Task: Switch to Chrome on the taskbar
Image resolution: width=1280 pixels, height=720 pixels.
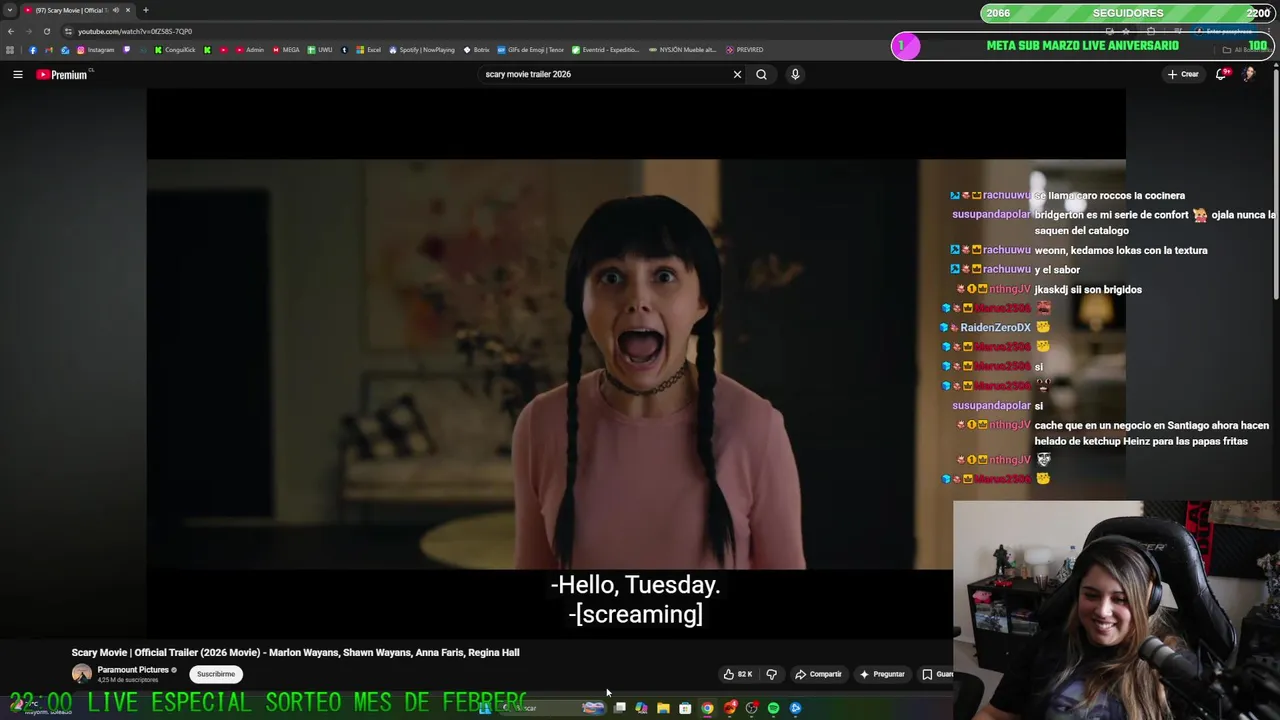Action: tap(707, 708)
